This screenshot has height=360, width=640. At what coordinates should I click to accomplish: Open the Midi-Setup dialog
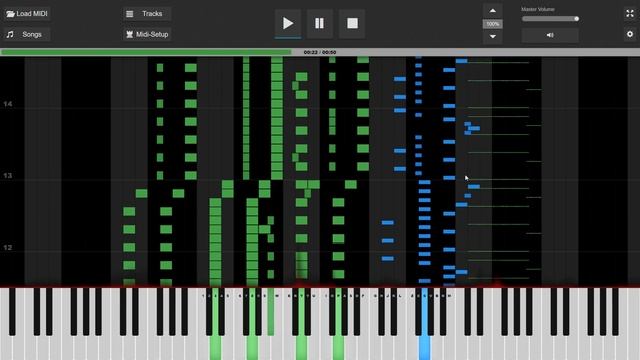(147, 34)
